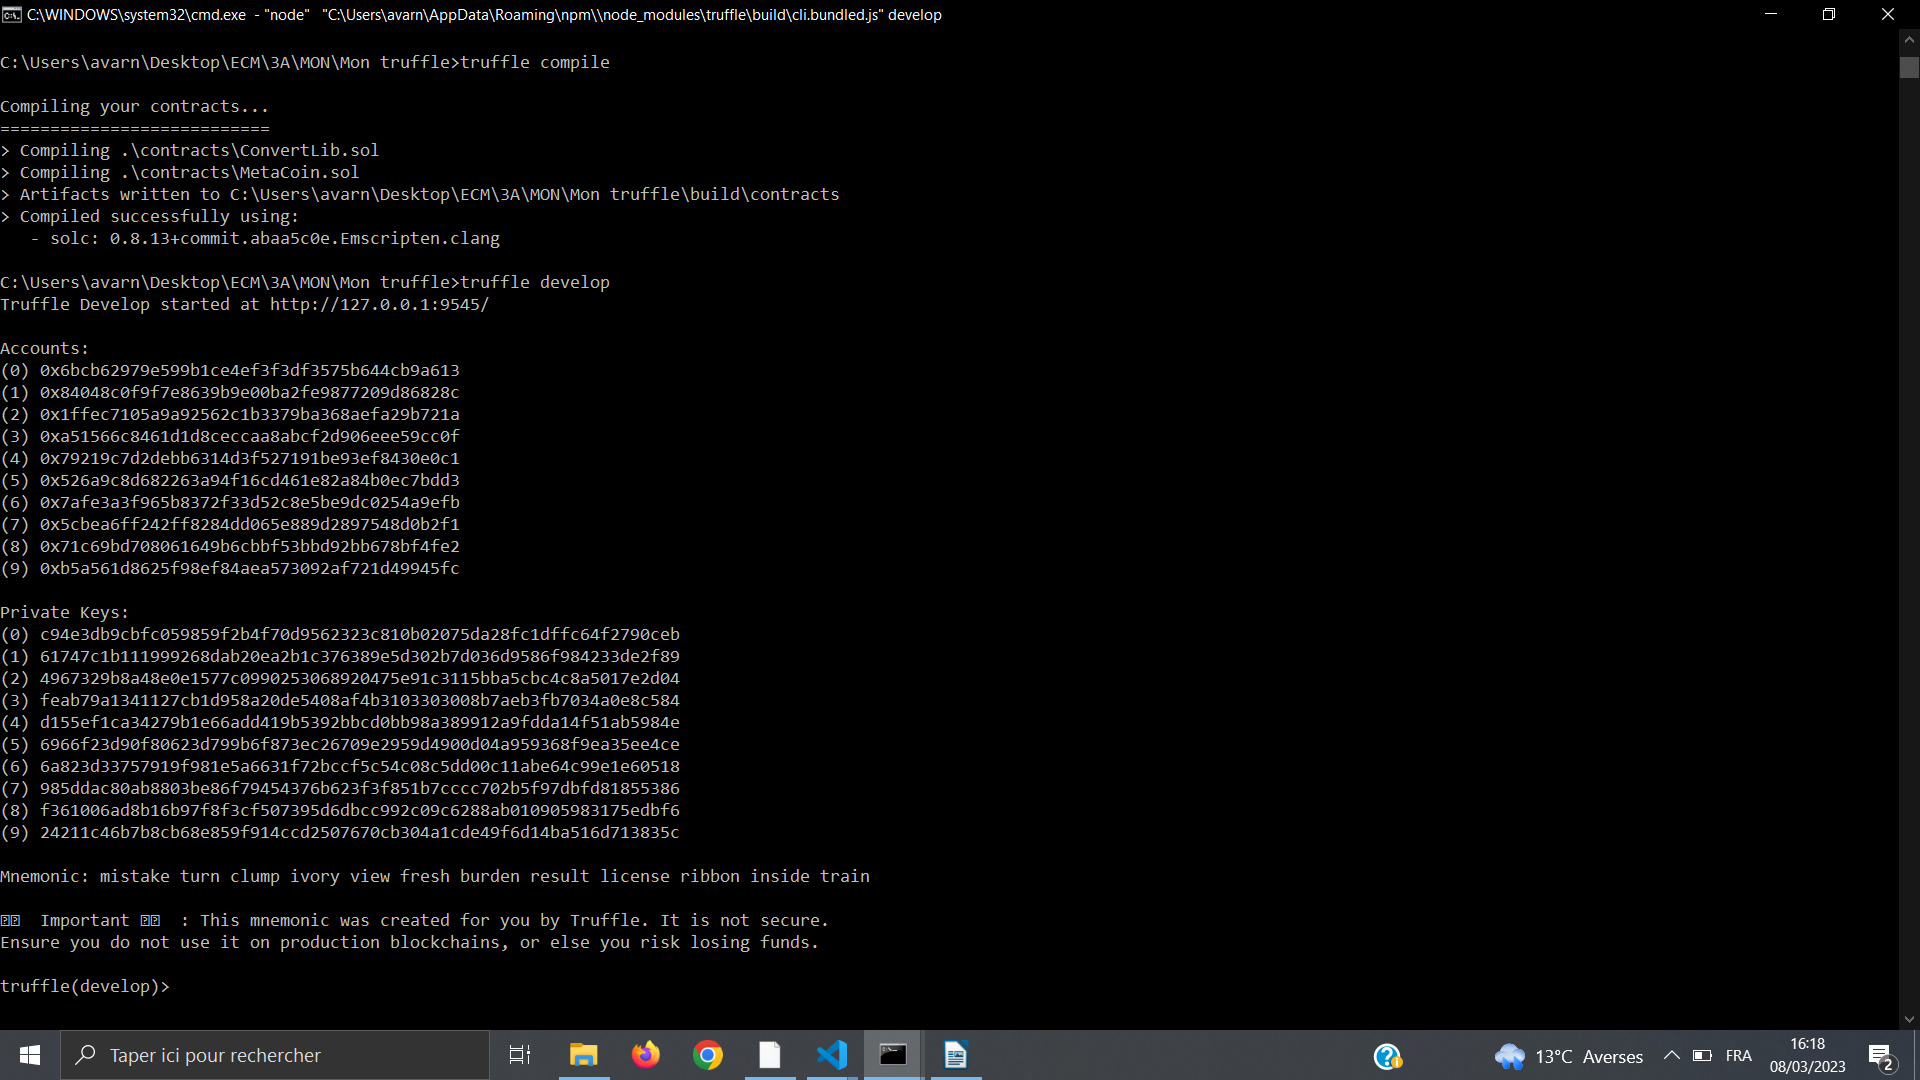The height and width of the screenshot is (1080, 1920).
Task: Open Task View from the taskbar
Action: coord(520,1055)
